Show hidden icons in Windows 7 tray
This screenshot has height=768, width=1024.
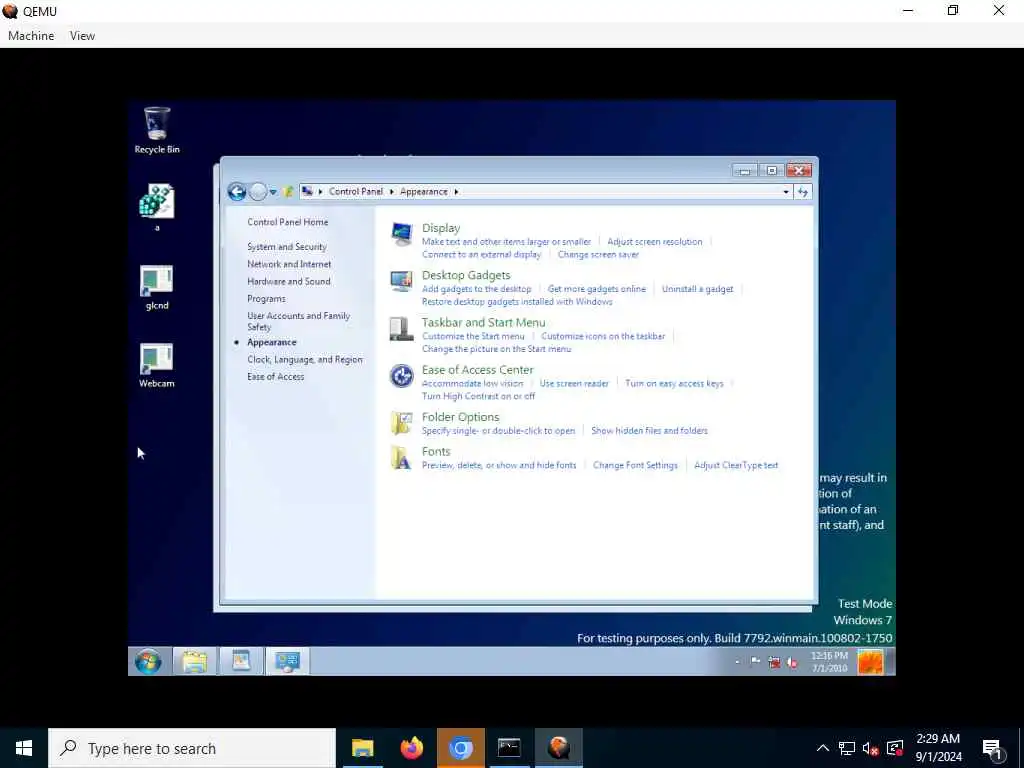coord(737,662)
